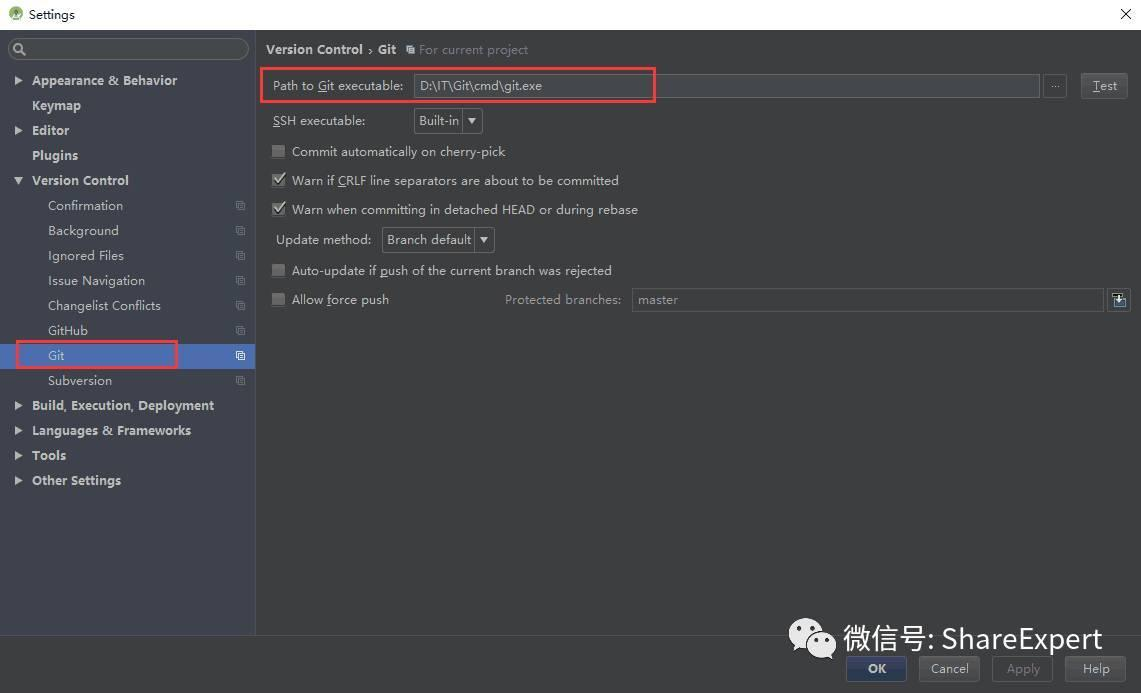This screenshot has width=1141, height=693.
Task: Select Confirmation under Version Control
Action: (x=85, y=205)
